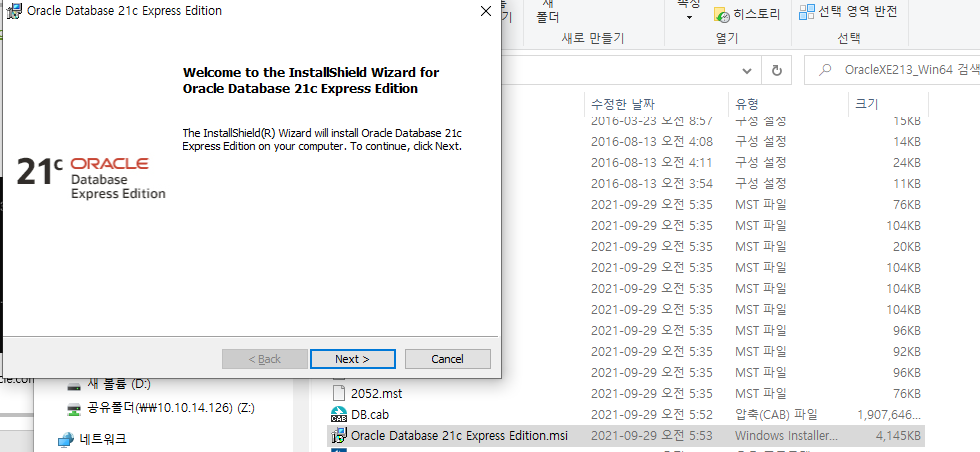The image size is (980, 452).
Task: Click the 2021-09-29 오전 5:52 date cell
Action: [652, 414]
